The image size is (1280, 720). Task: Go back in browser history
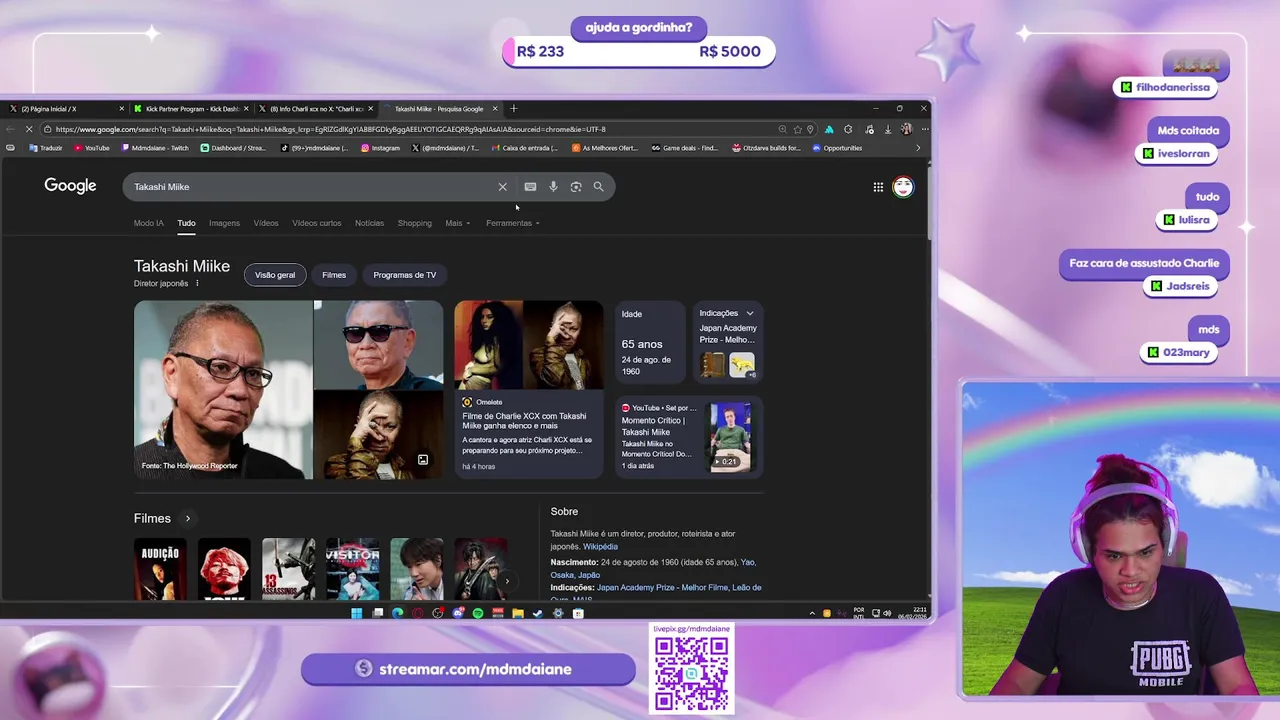point(9,129)
